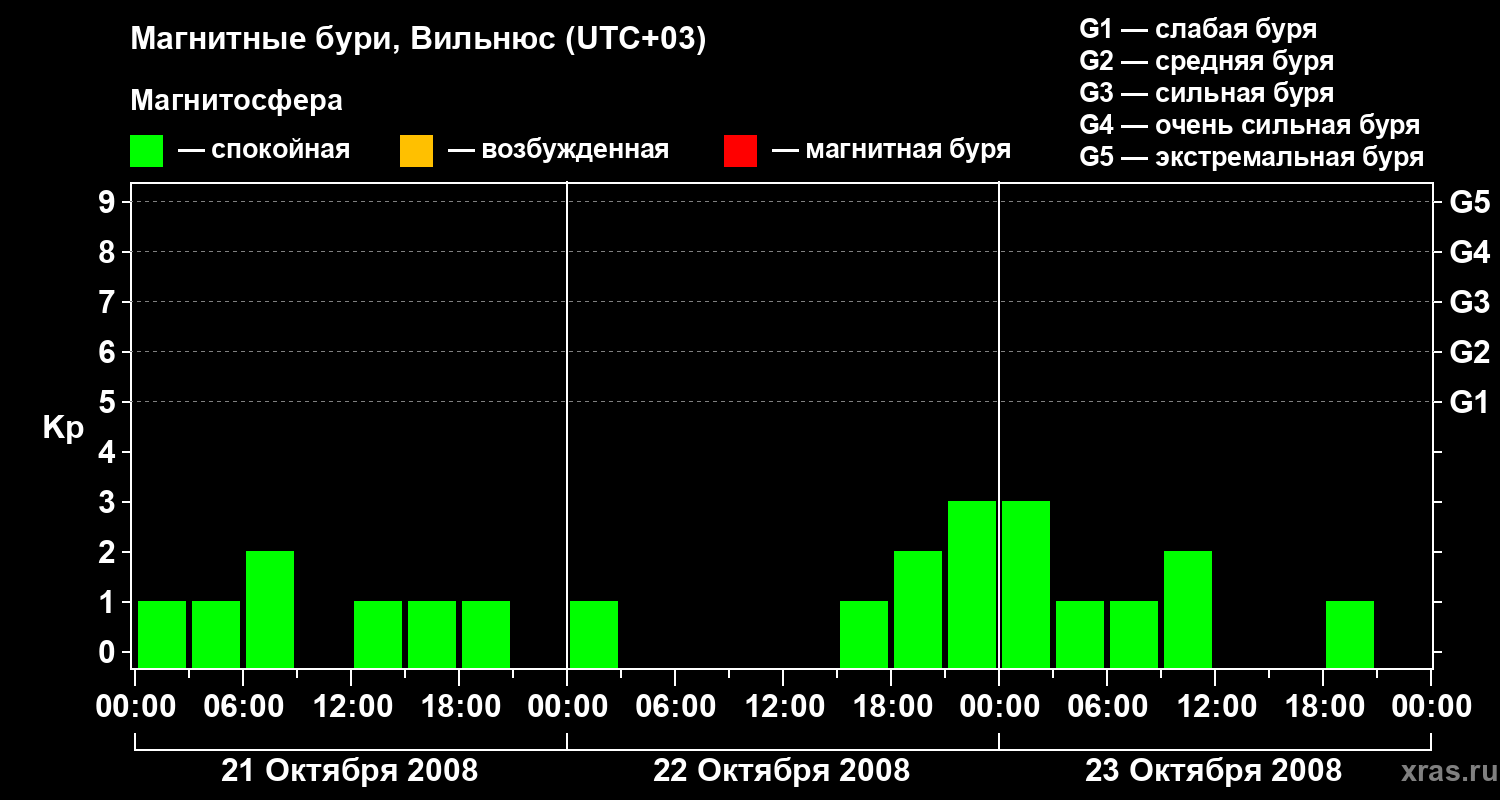This screenshot has height=800, width=1500.
Task: Click the '— возбужденная' legend label
Action: click(558, 150)
